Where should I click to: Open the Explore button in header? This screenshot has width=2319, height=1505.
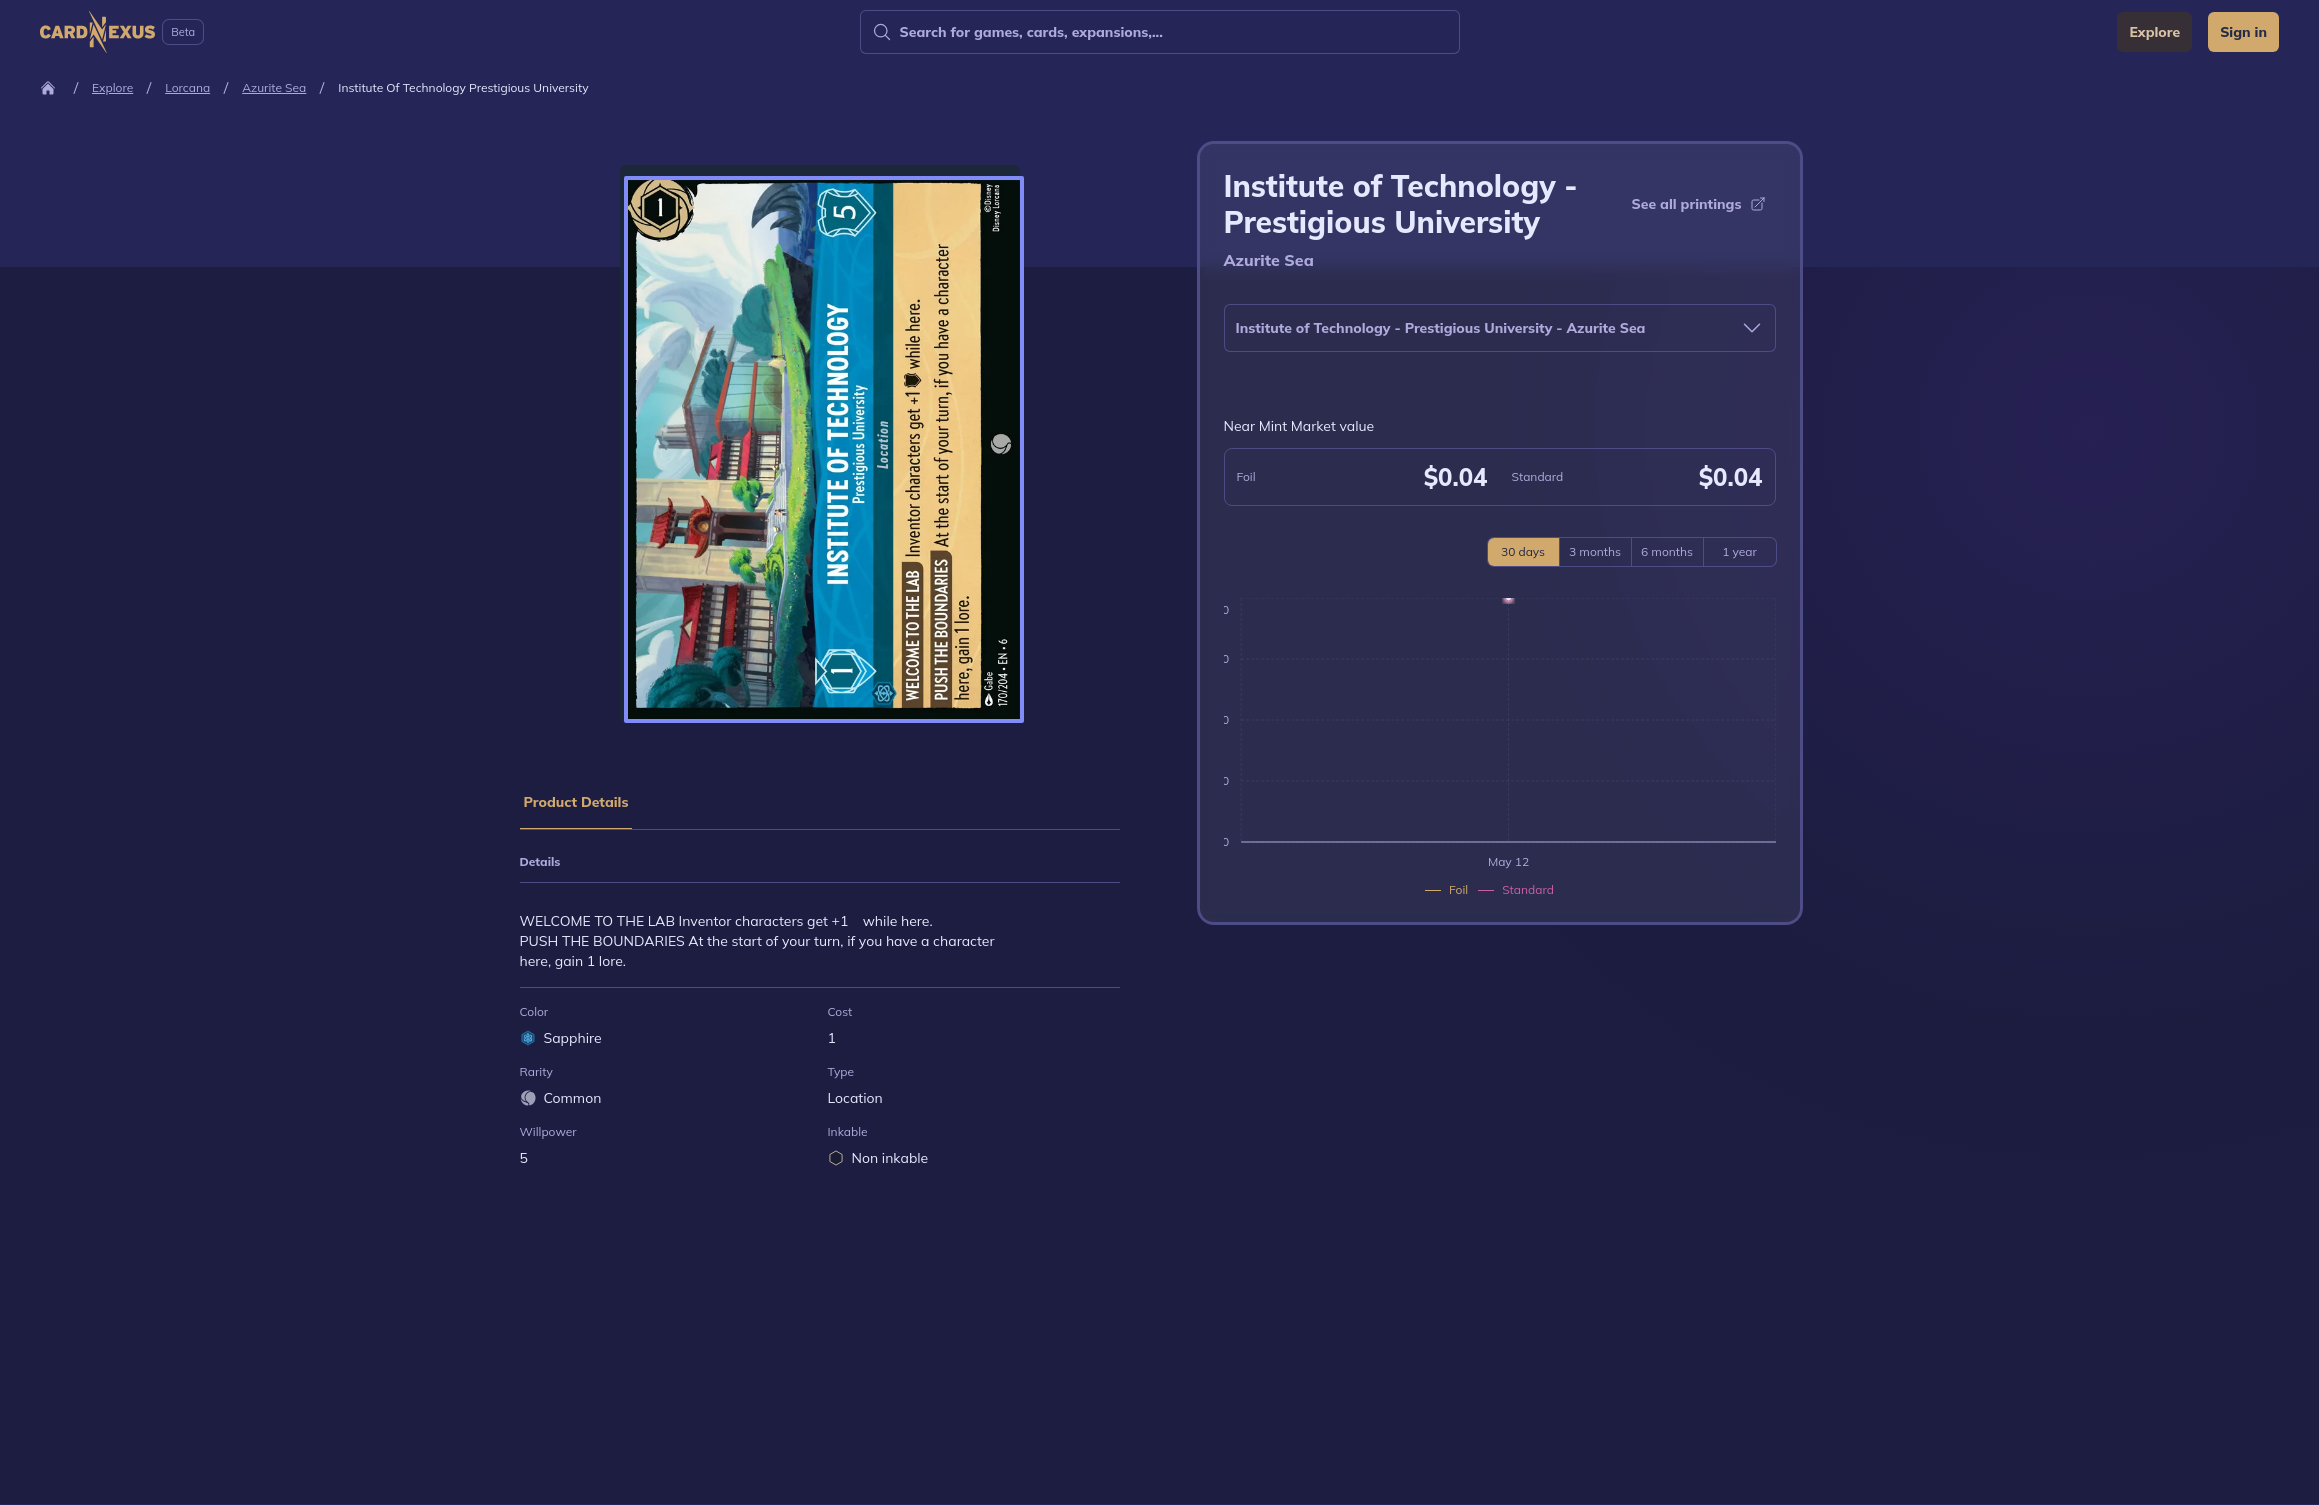(x=2154, y=32)
